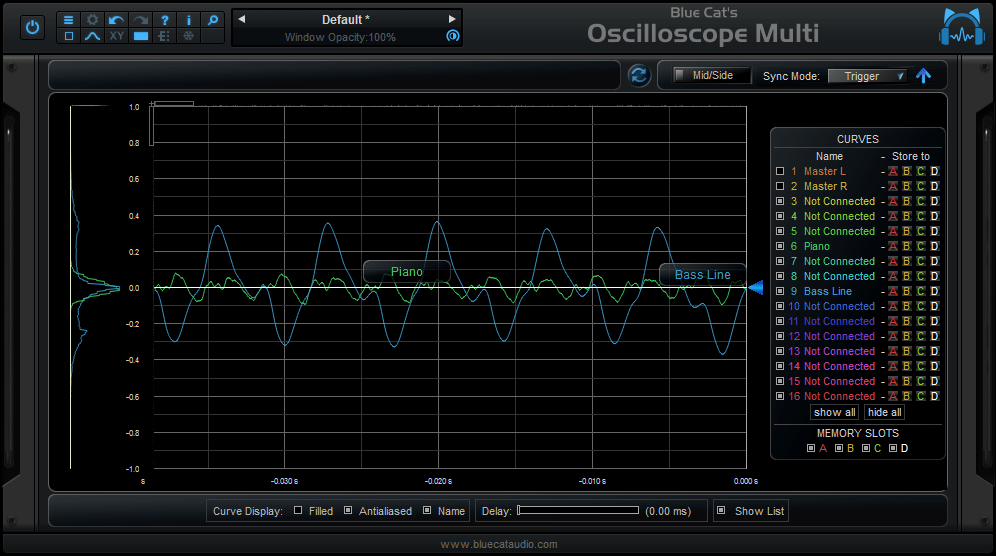Go to previous preset with left arrow
The height and width of the screenshot is (556, 996).
(242, 19)
